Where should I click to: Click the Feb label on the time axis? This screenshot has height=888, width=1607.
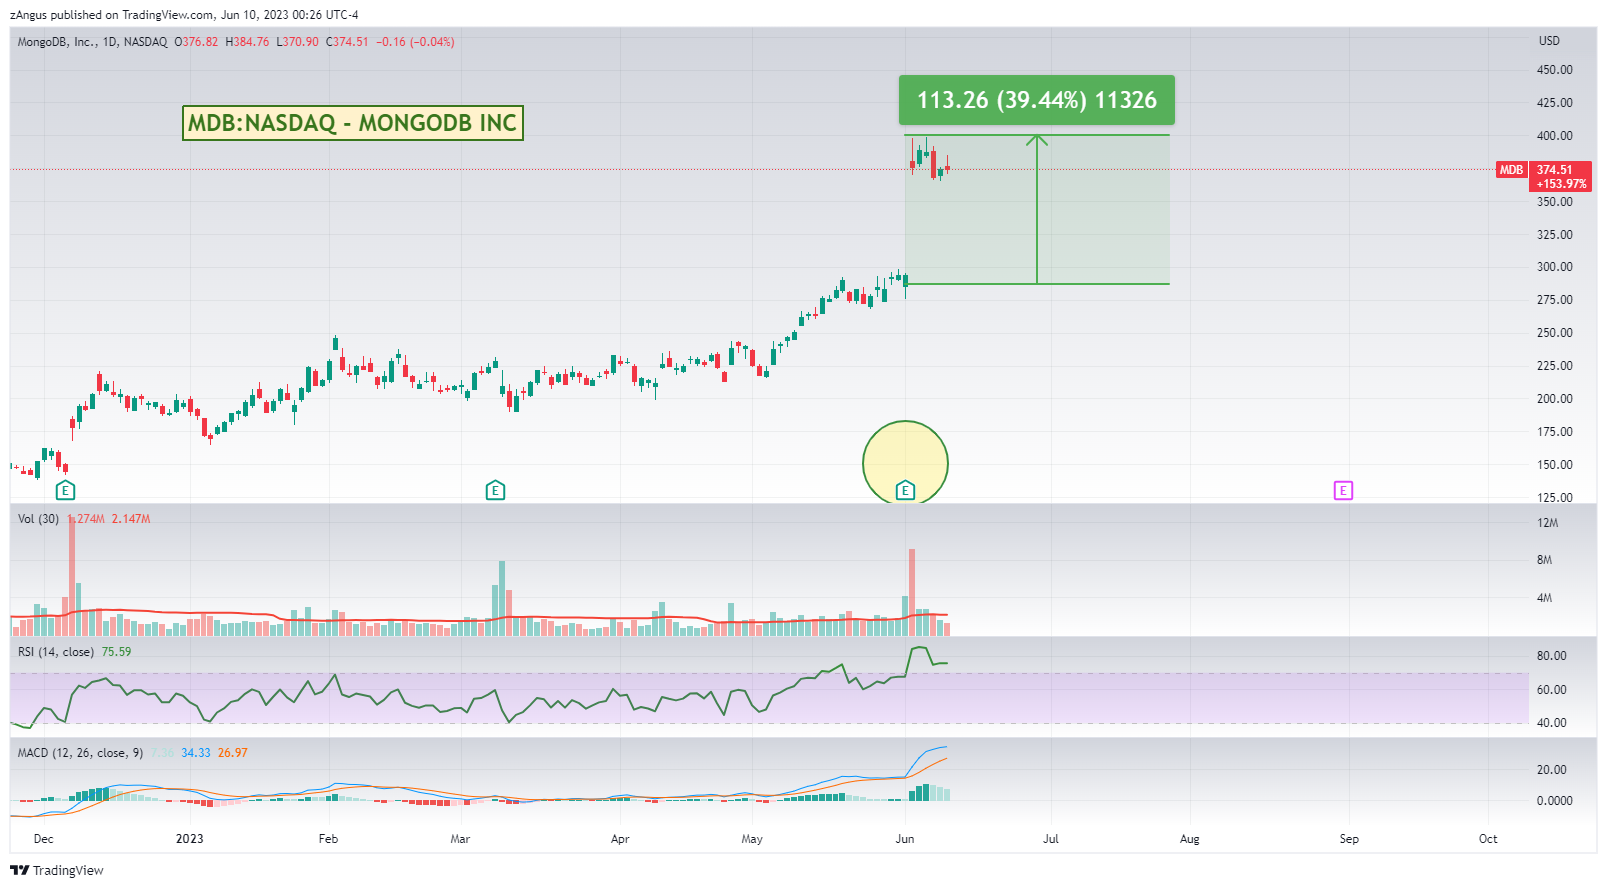[x=328, y=839]
